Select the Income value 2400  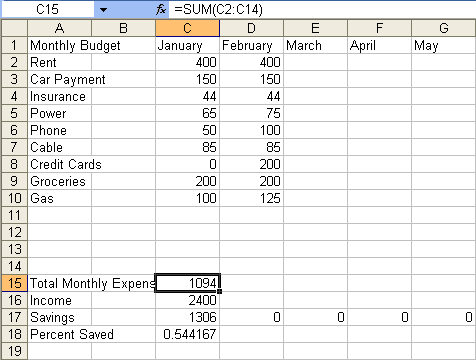[187, 300]
